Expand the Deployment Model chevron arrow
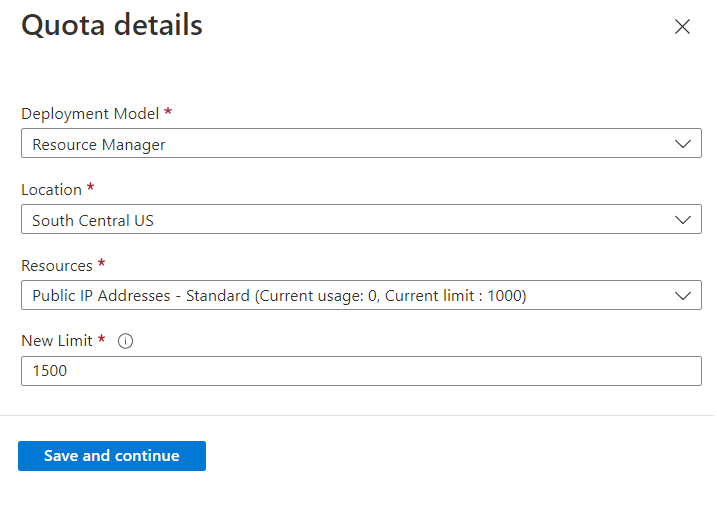 682,144
